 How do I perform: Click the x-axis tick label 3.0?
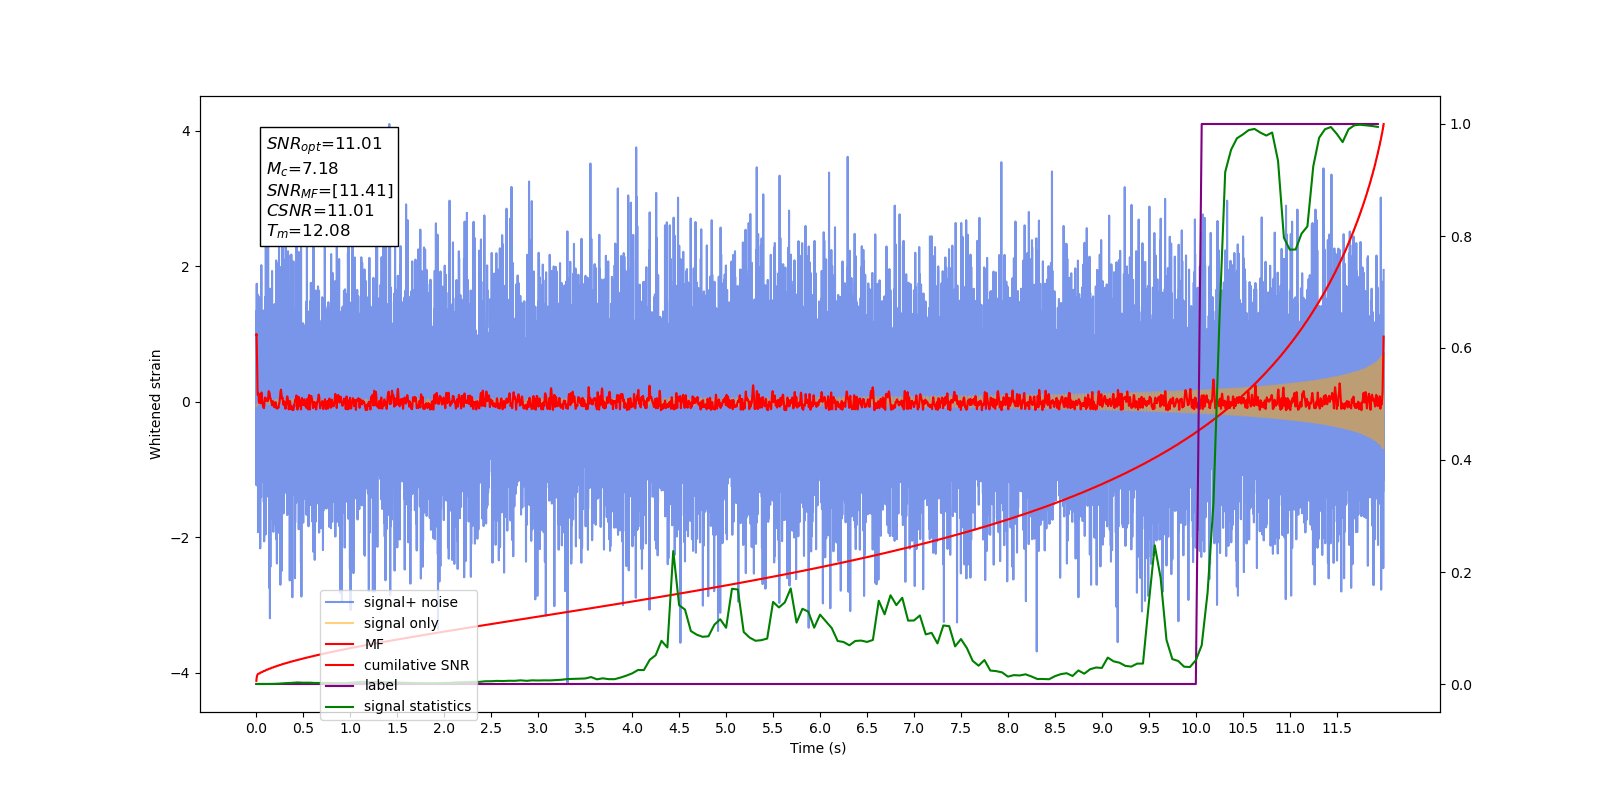coord(538,728)
